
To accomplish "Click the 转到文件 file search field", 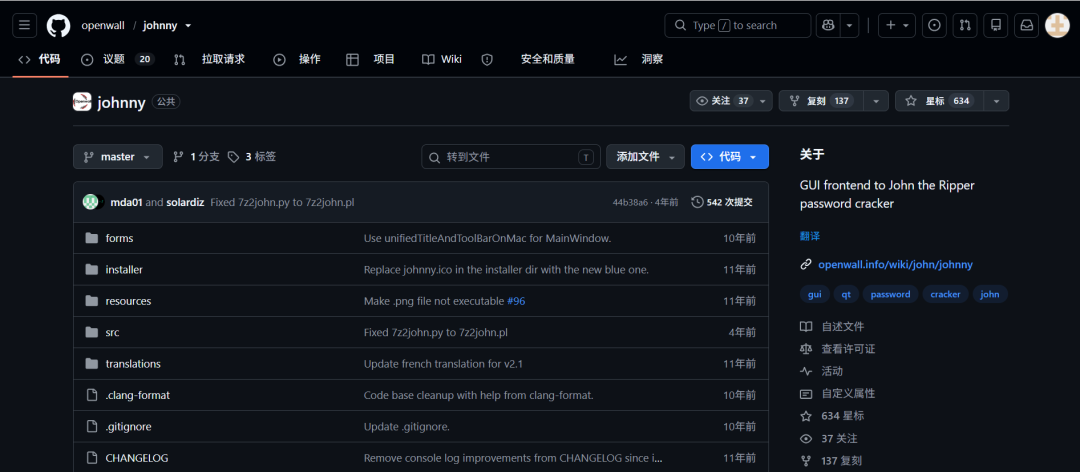I will pos(511,156).
